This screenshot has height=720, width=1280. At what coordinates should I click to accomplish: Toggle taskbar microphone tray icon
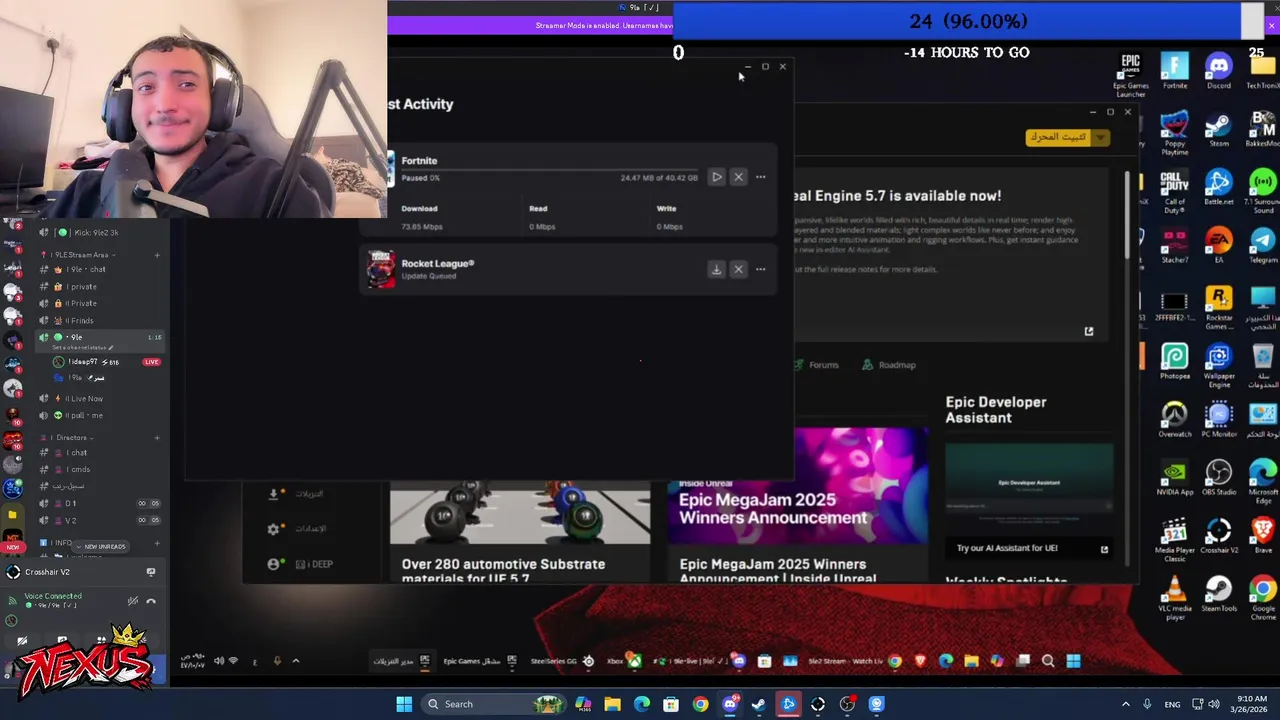[1147, 704]
